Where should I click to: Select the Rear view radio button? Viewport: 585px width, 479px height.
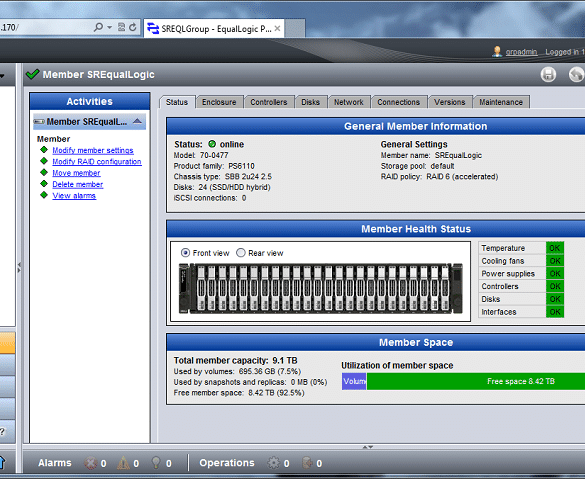241,253
